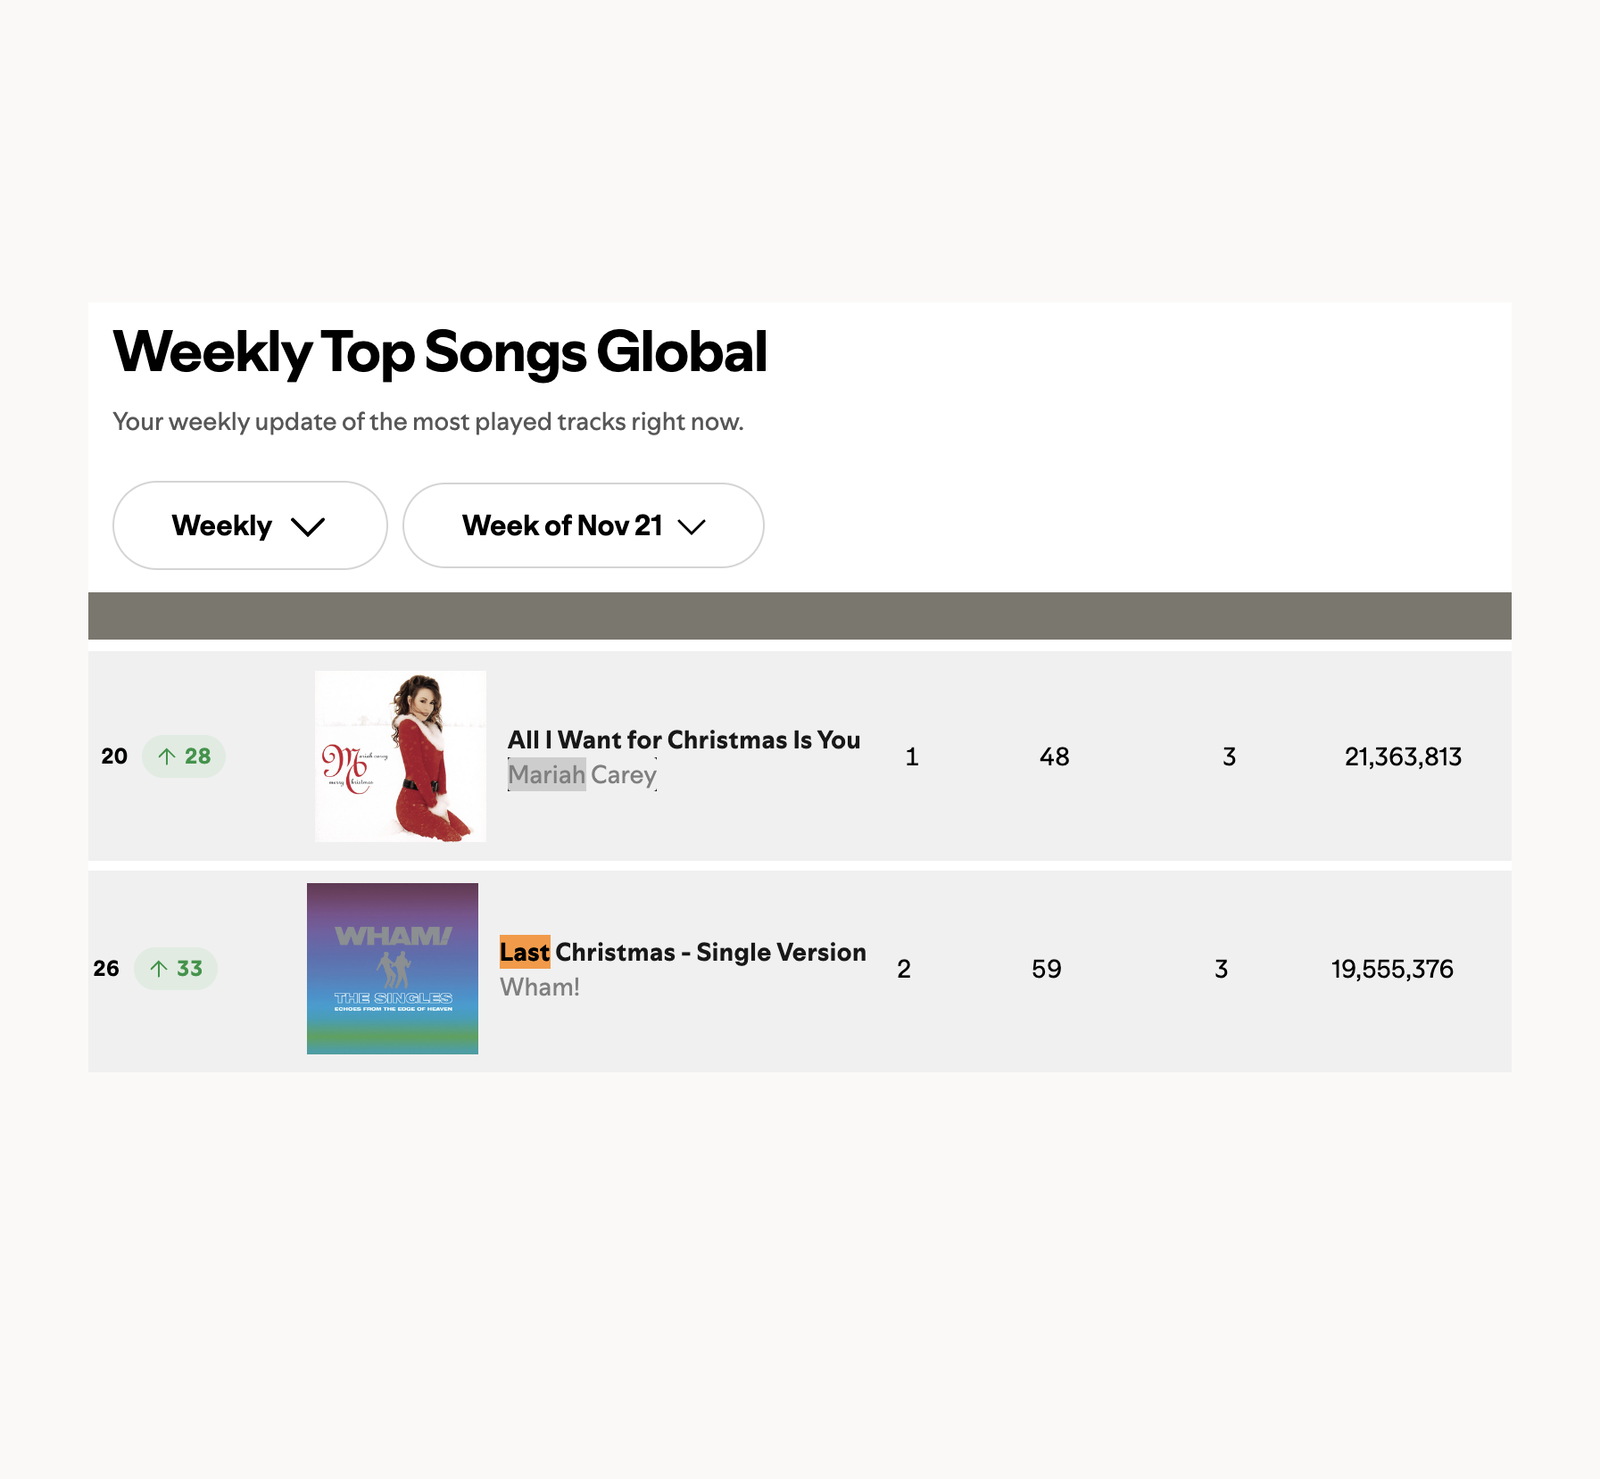
Task: Click the Wham! artist name
Action: [x=540, y=985]
